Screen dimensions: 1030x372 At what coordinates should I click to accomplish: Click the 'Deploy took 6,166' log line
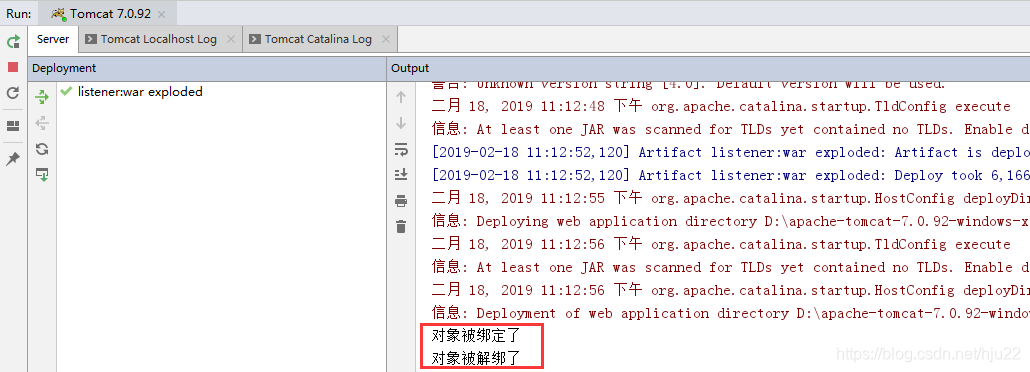click(730, 175)
